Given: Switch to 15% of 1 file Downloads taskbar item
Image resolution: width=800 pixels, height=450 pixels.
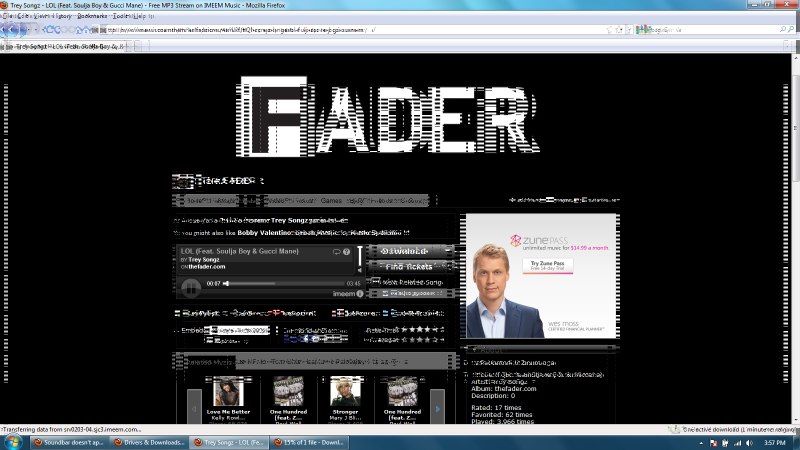Looking at the screenshot, I should coord(309,442).
